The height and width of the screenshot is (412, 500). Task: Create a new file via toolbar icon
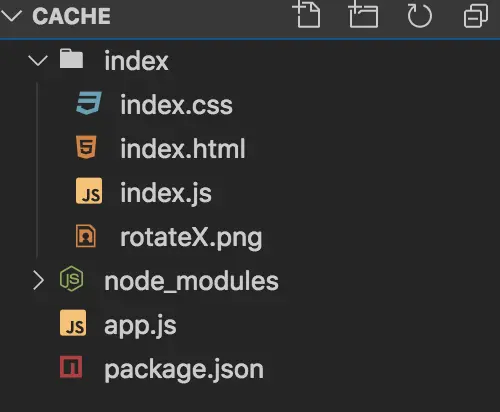306,15
